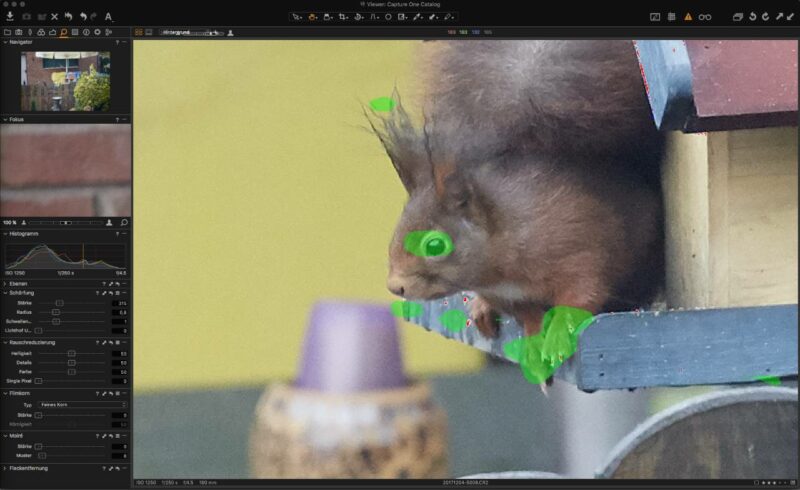Expand the Ebenen panel

click(5, 284)
